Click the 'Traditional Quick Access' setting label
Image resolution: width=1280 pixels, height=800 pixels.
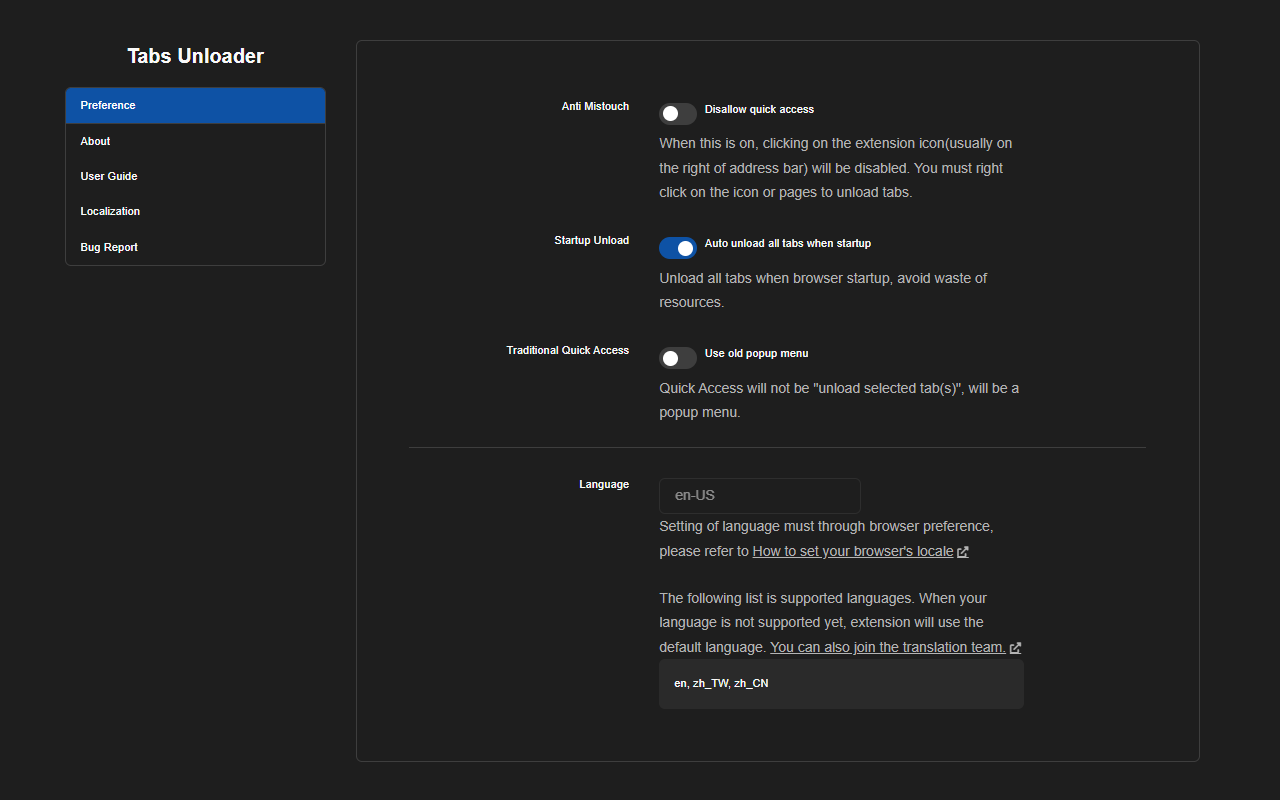click(567, 350)
